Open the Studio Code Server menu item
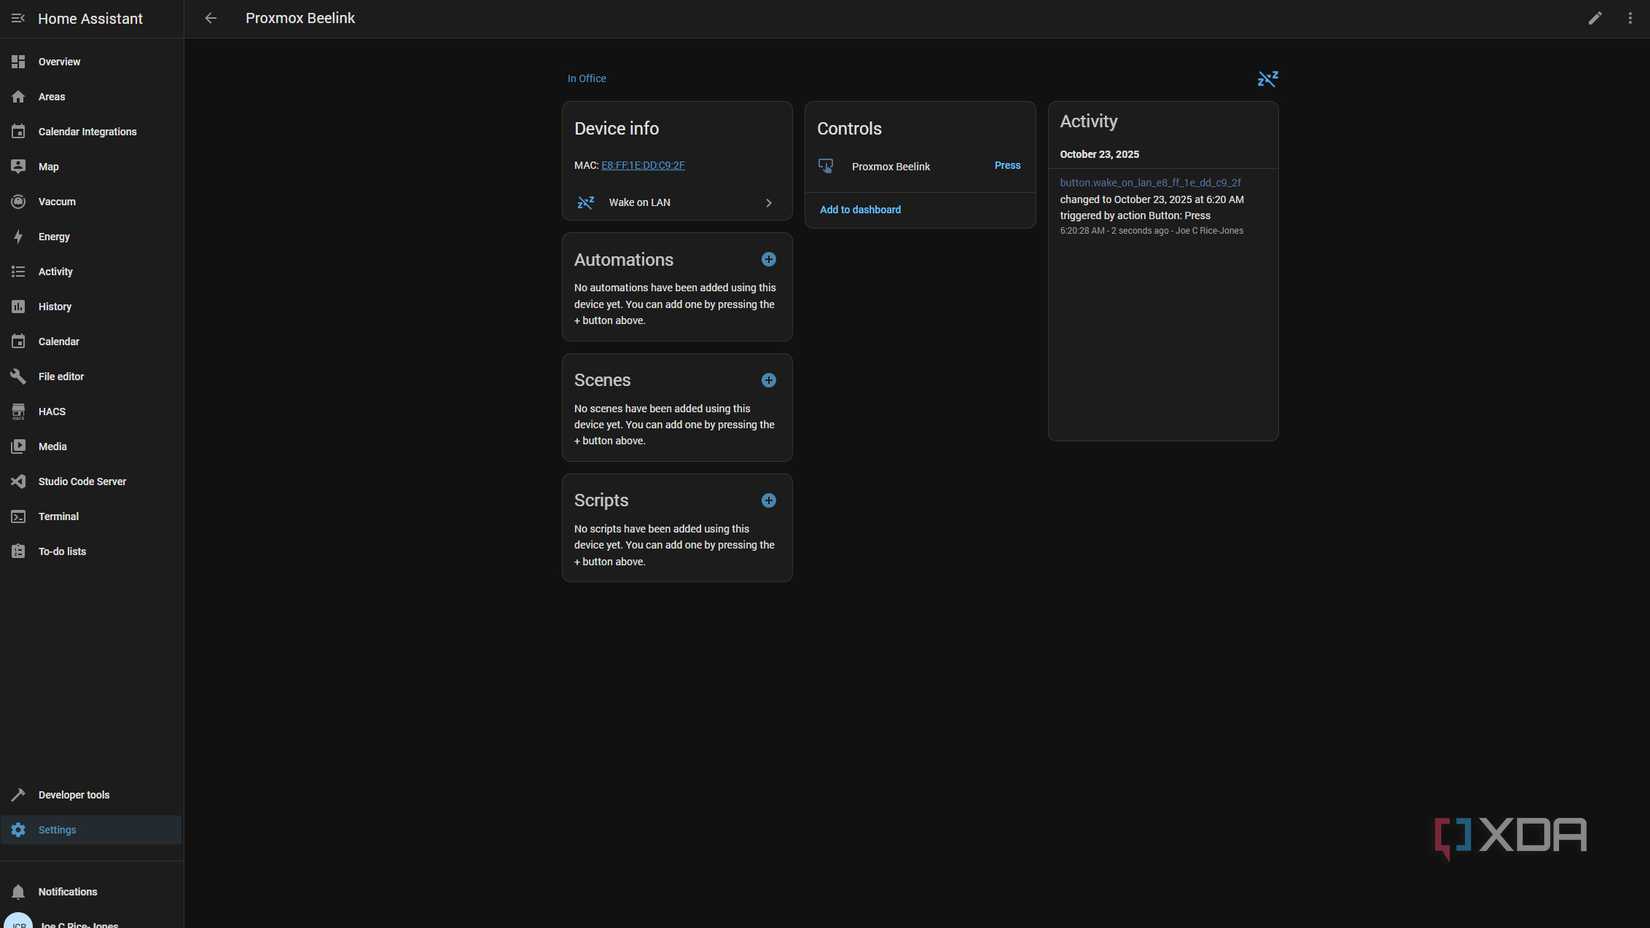 (x=91, y=482)
